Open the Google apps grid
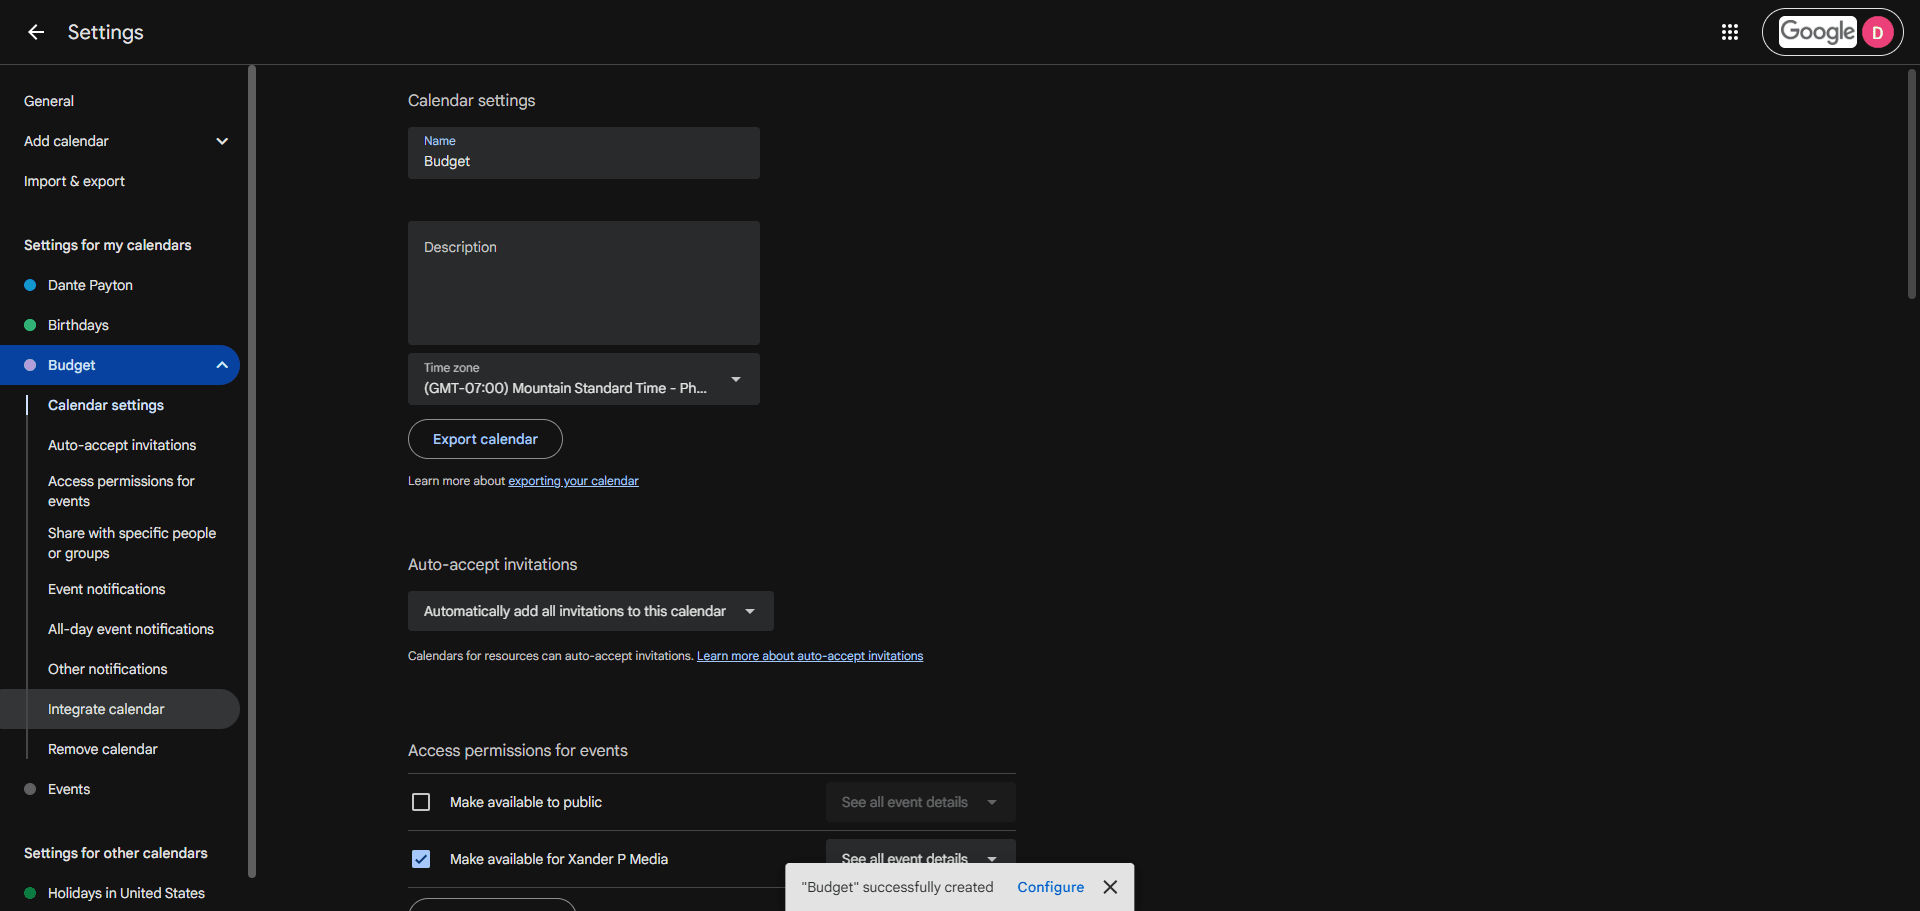Image resolution: width=1920 pixels, height=911 pixels. 1730,32
